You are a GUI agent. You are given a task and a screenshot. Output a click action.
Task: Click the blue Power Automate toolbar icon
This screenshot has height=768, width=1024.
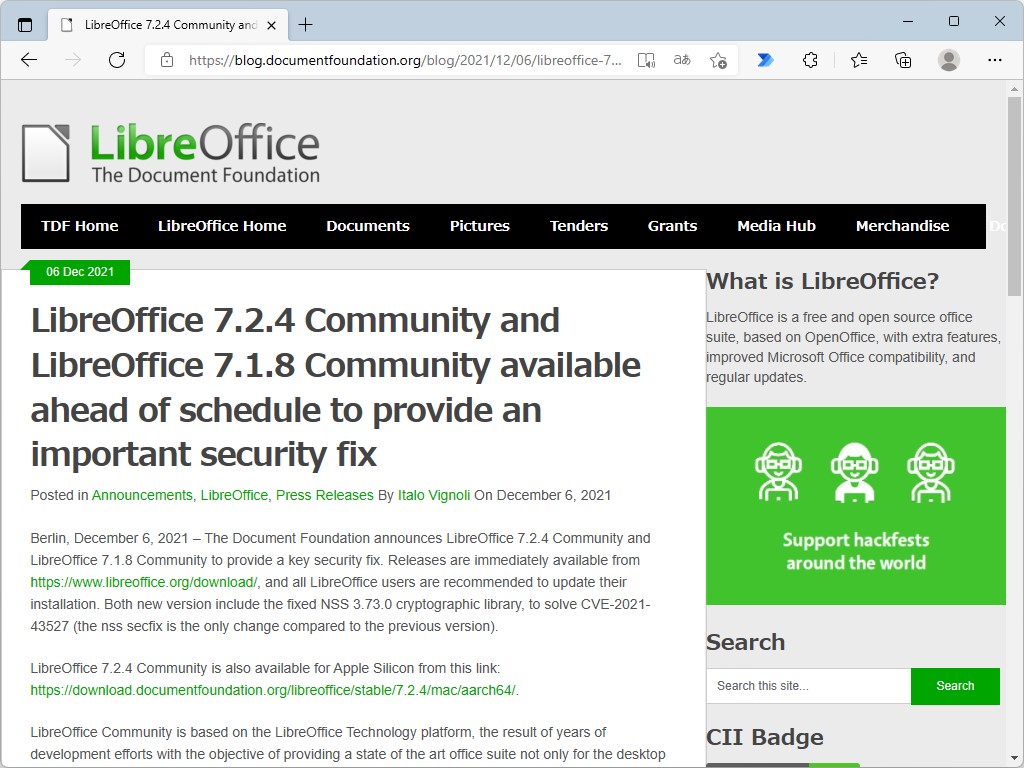[x=765, y=60]
